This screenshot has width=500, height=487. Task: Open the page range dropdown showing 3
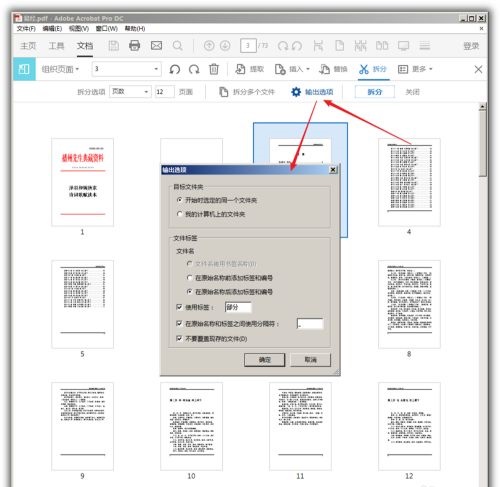click(127, 69)
